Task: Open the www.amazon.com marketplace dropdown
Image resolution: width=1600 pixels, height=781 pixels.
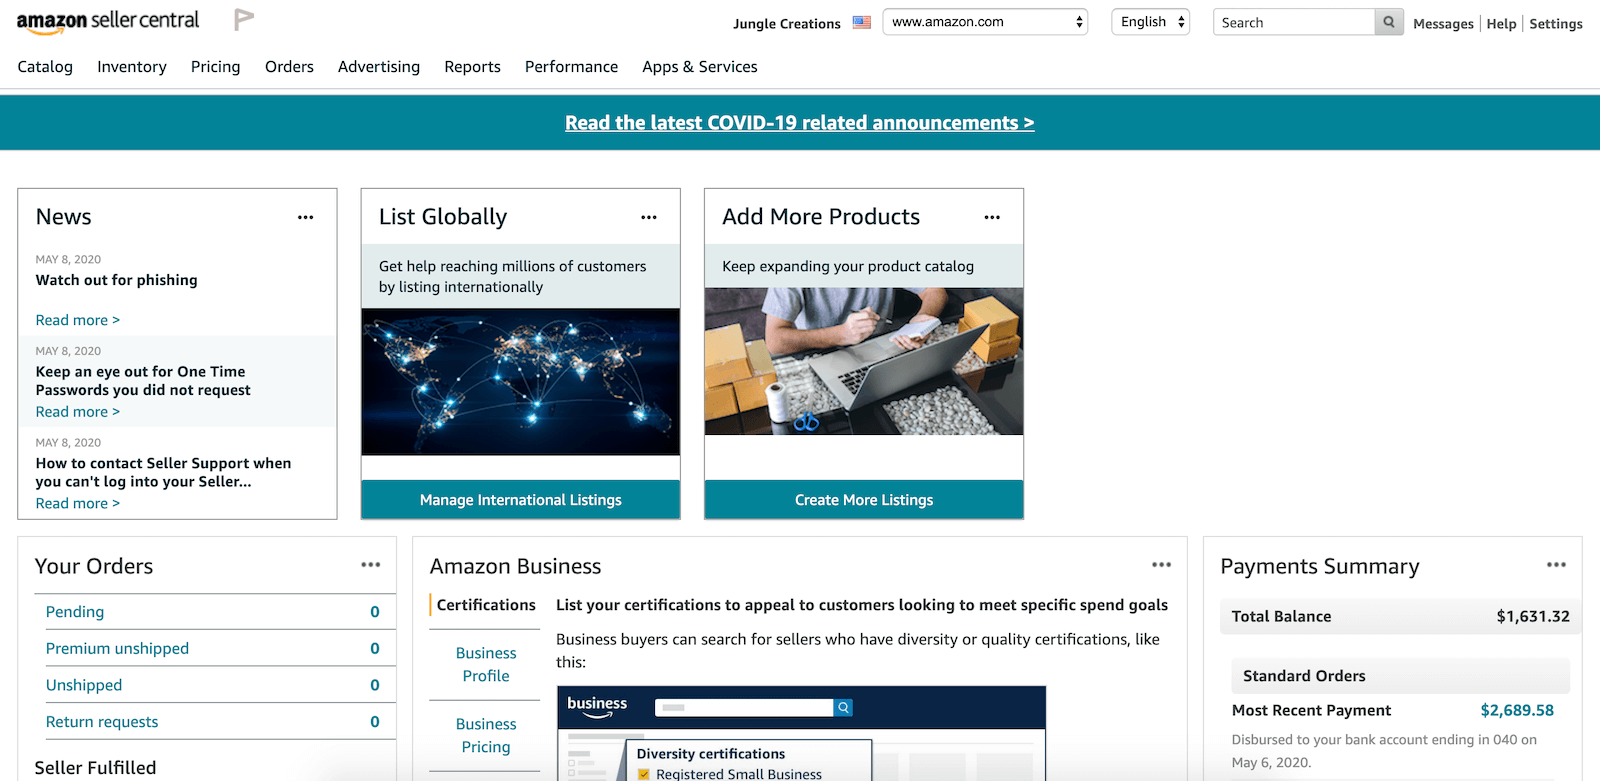Action: (x=985, y=22)
